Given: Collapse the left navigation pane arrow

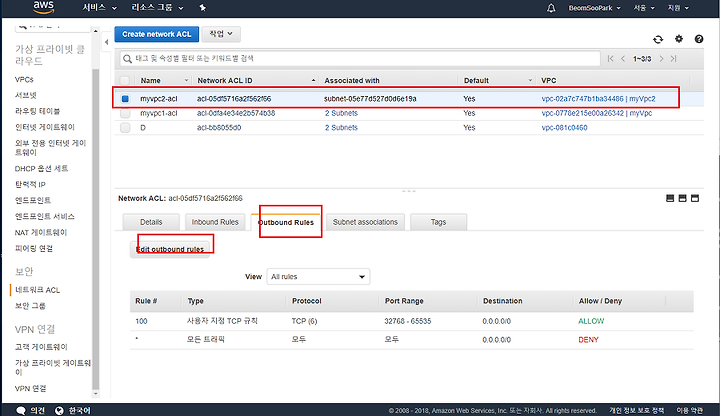Looking at the screenshot, I should (107, 42).
